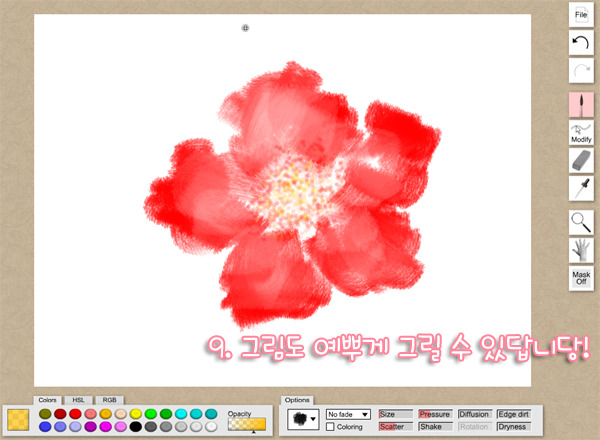Click the disabled Rotation slider
The width and height of the screenshot is (600, 440).
[x=475, y=427]
